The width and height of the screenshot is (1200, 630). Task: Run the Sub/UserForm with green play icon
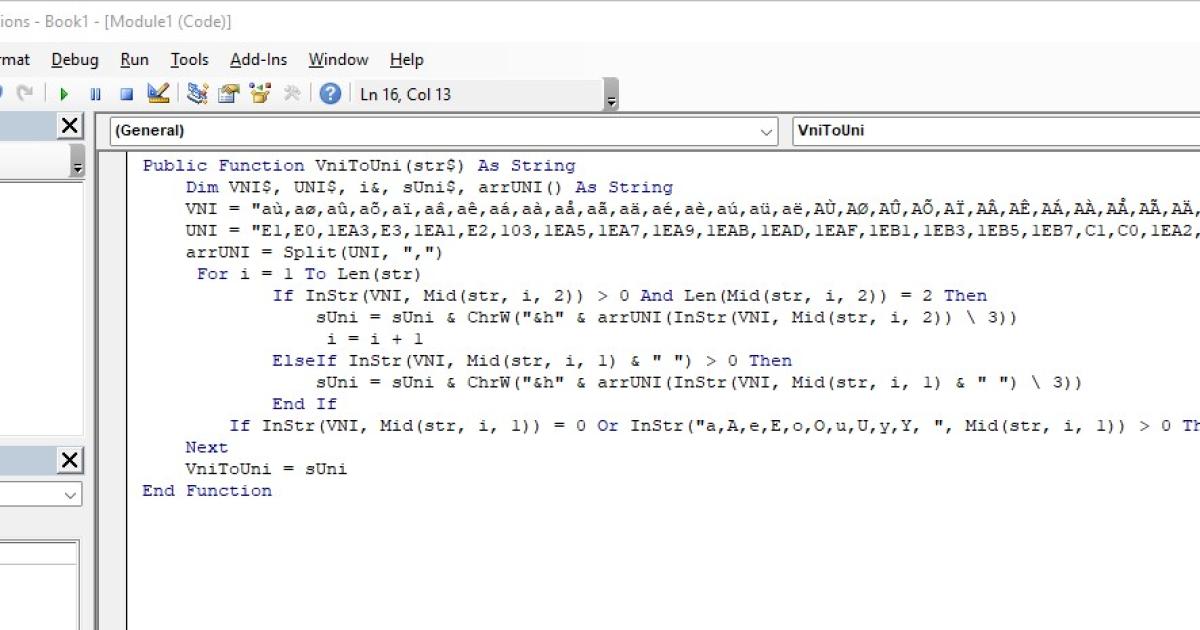63,93
